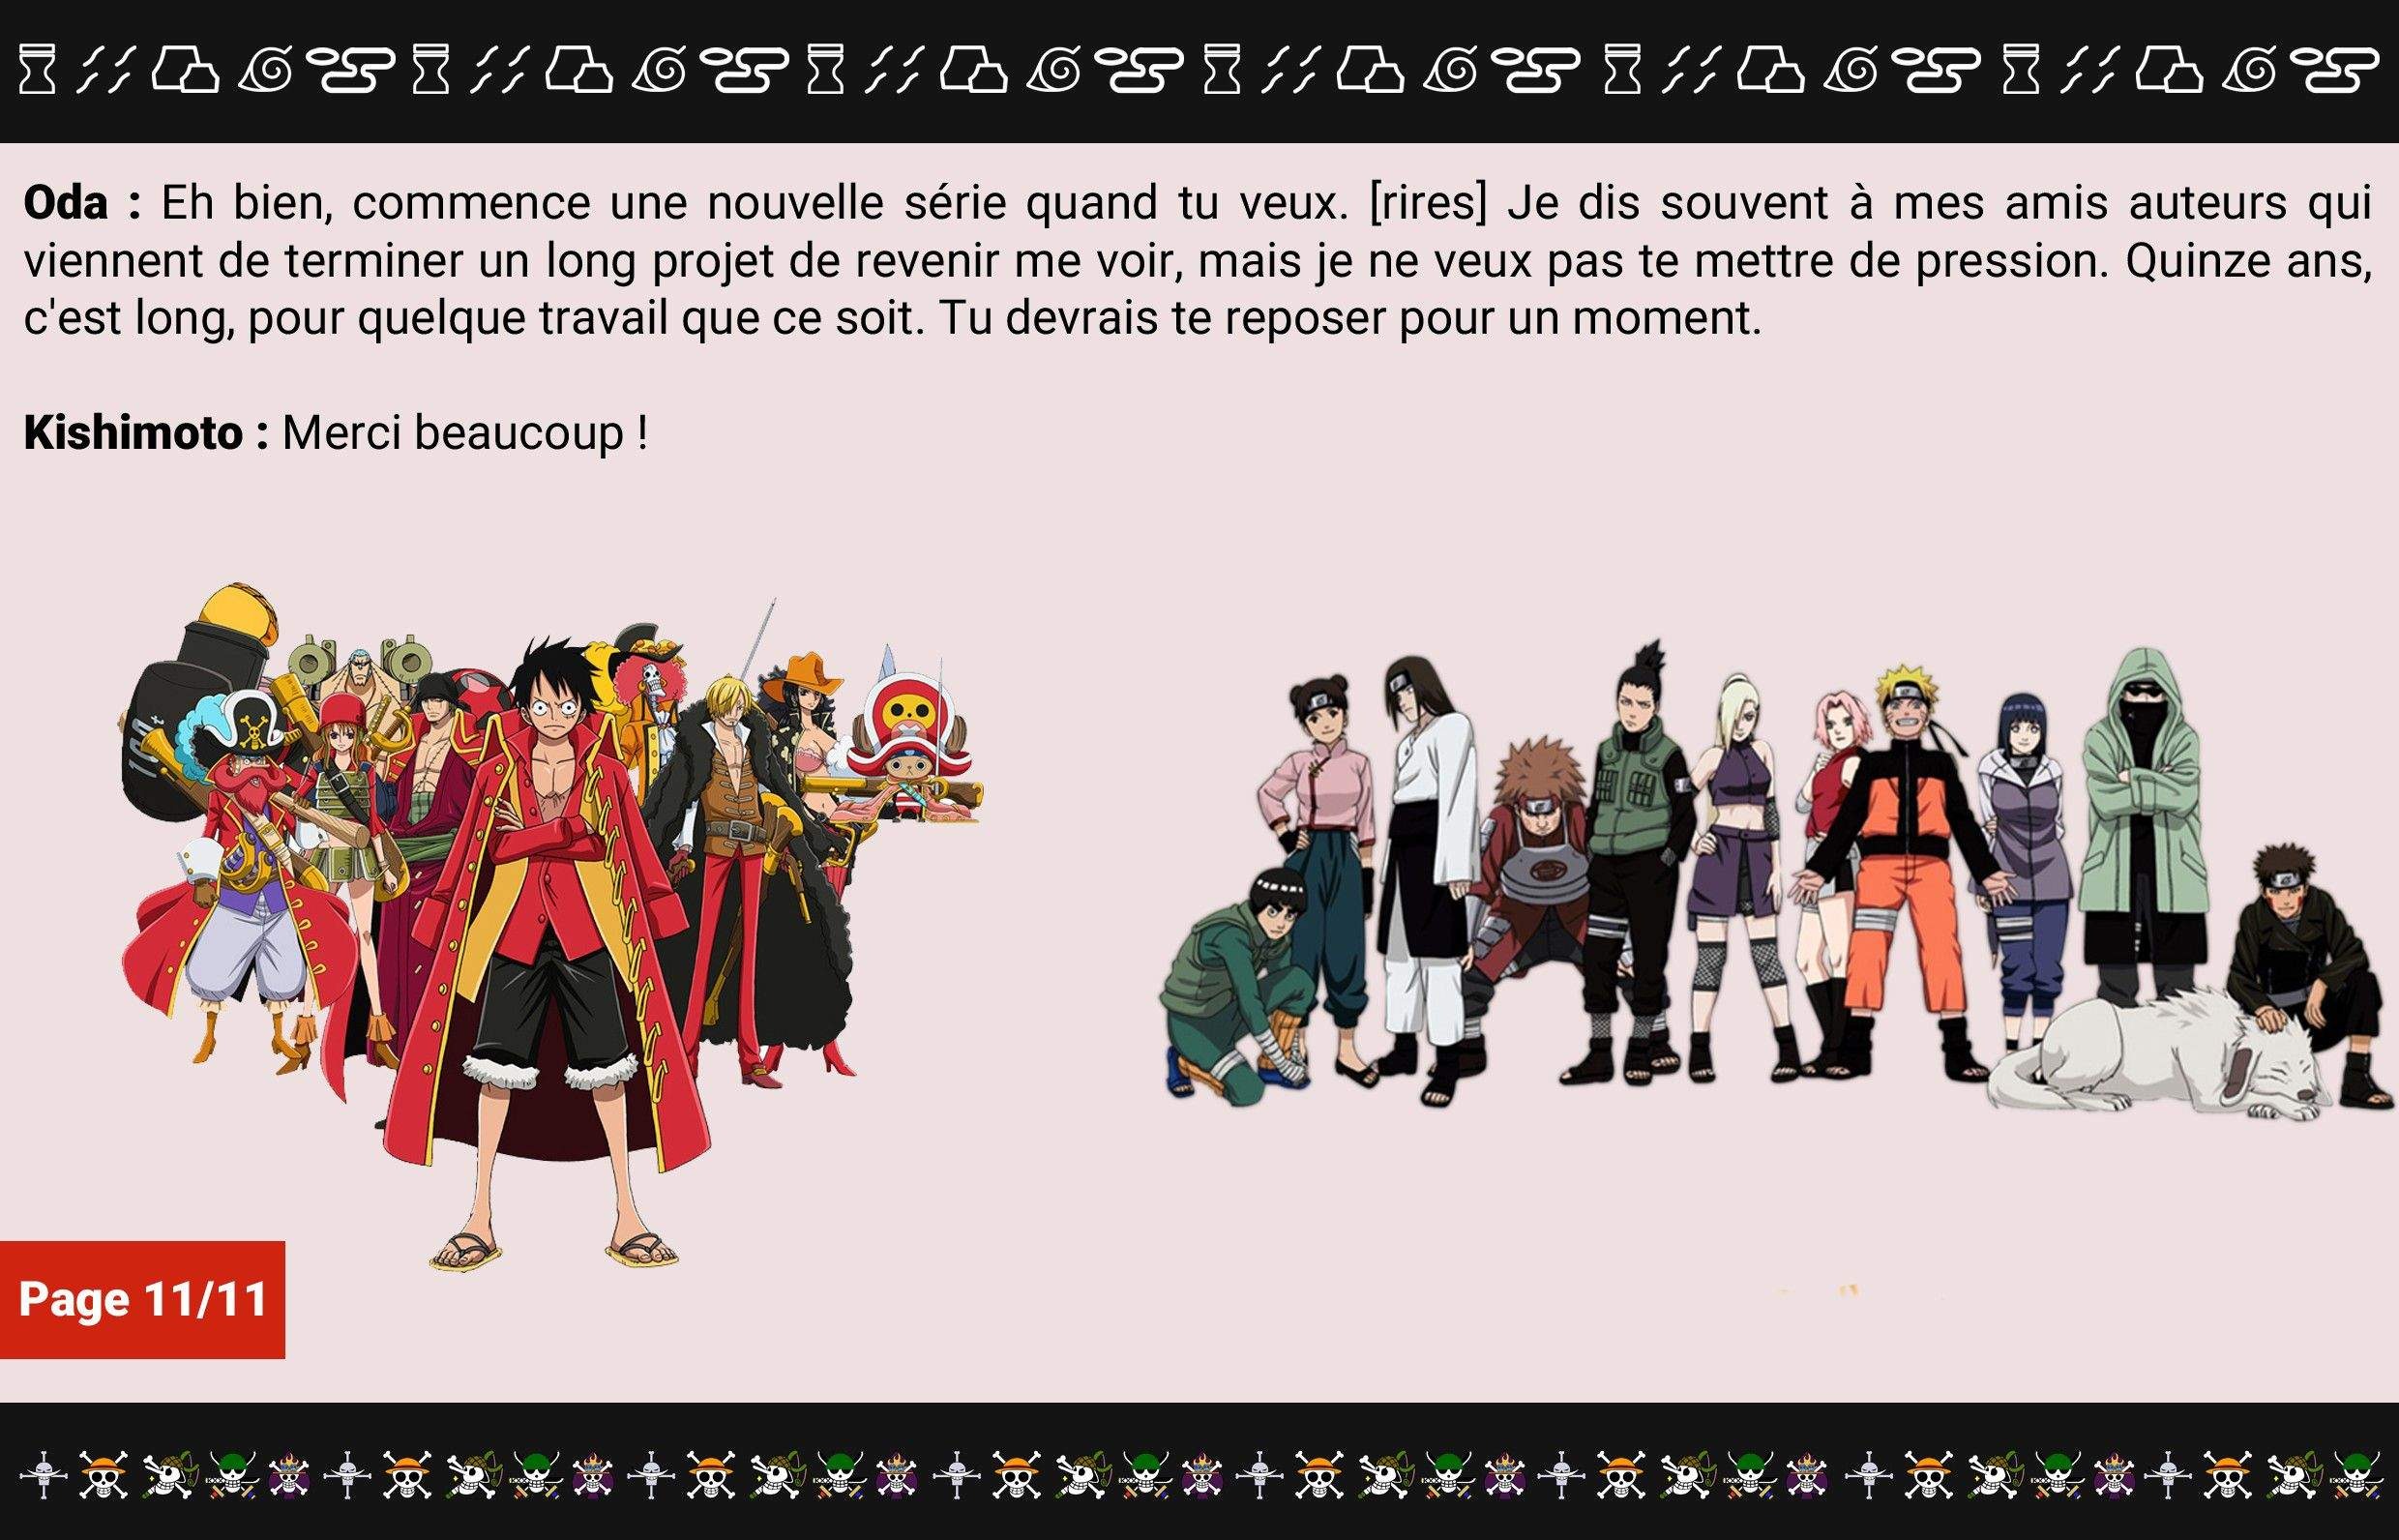2399x1540 pixels.
Task: Click the Hidden Stone rocks symbol
Action: [187, 72]
